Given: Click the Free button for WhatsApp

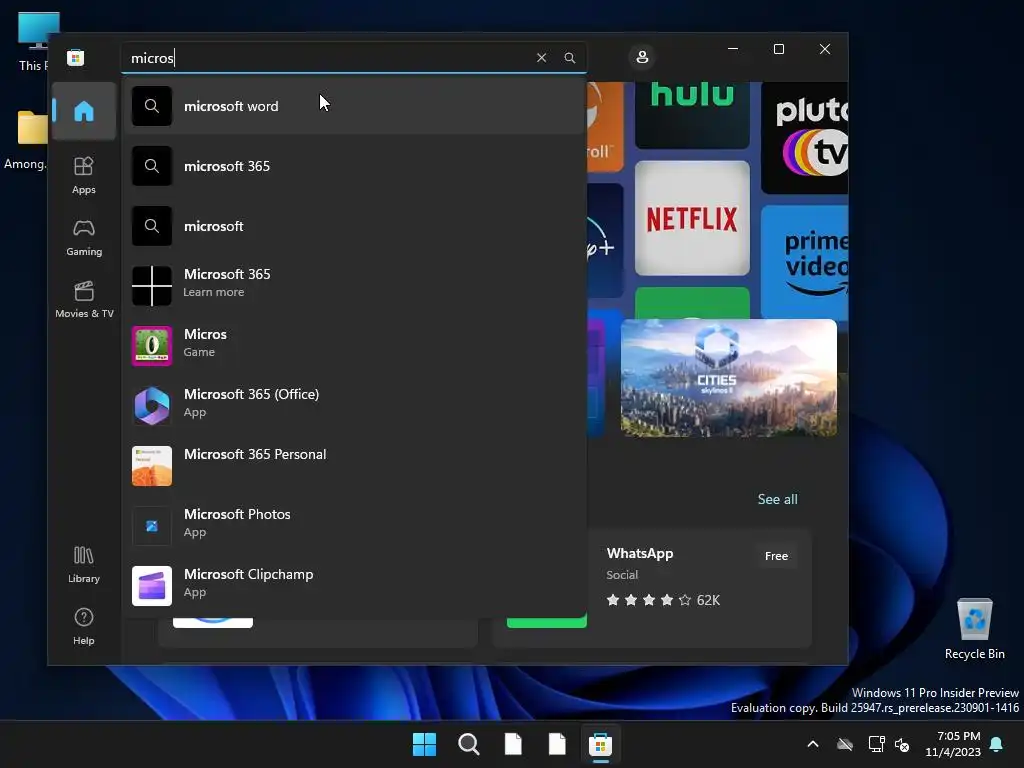Looking at the screenshot, I should [776, 556].
